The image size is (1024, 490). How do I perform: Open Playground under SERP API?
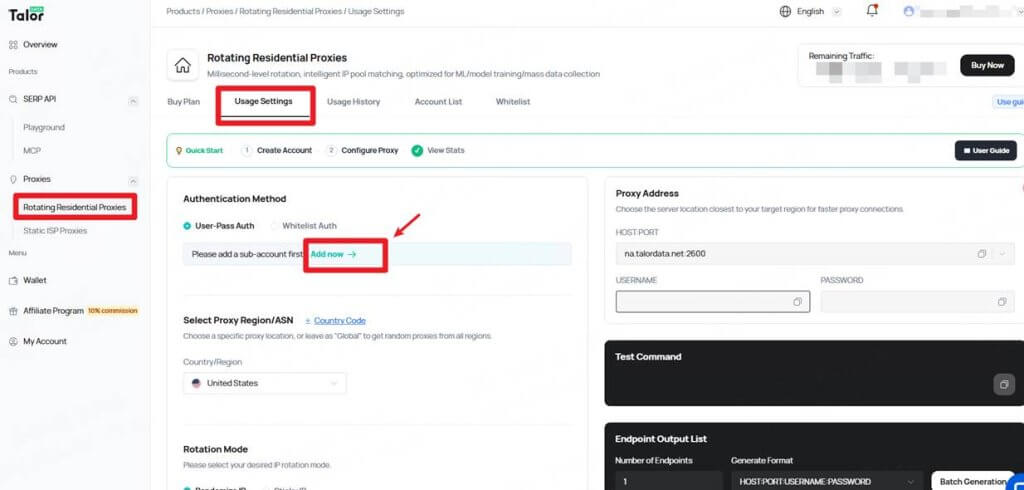pos(44,127)
